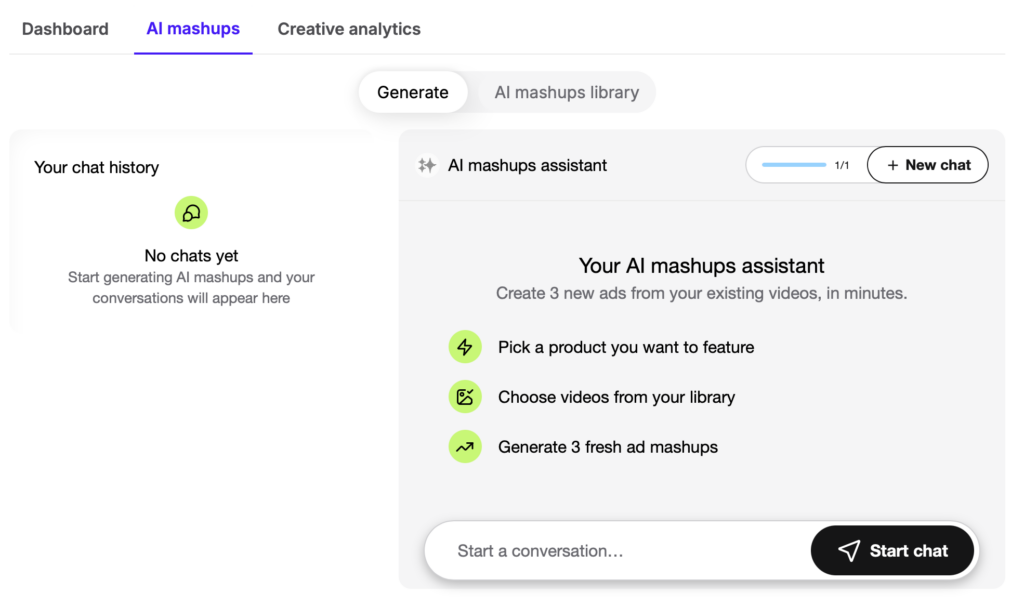Click the sparkle icon beside AI mashups assistant
This screenshot has width=1024, height=606.
pos(427,166)
